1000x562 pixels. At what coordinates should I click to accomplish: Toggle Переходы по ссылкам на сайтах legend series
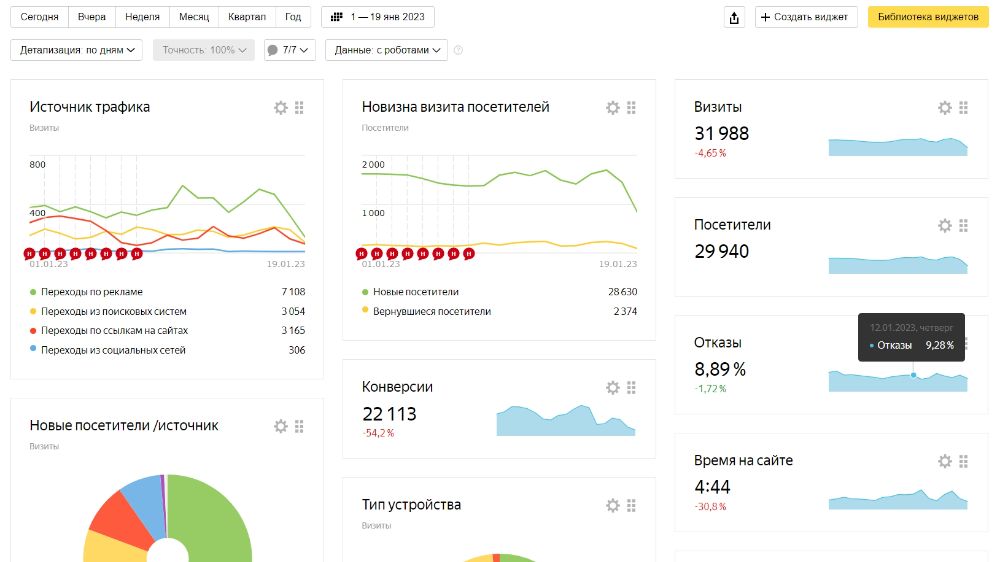tap(108, 330)
